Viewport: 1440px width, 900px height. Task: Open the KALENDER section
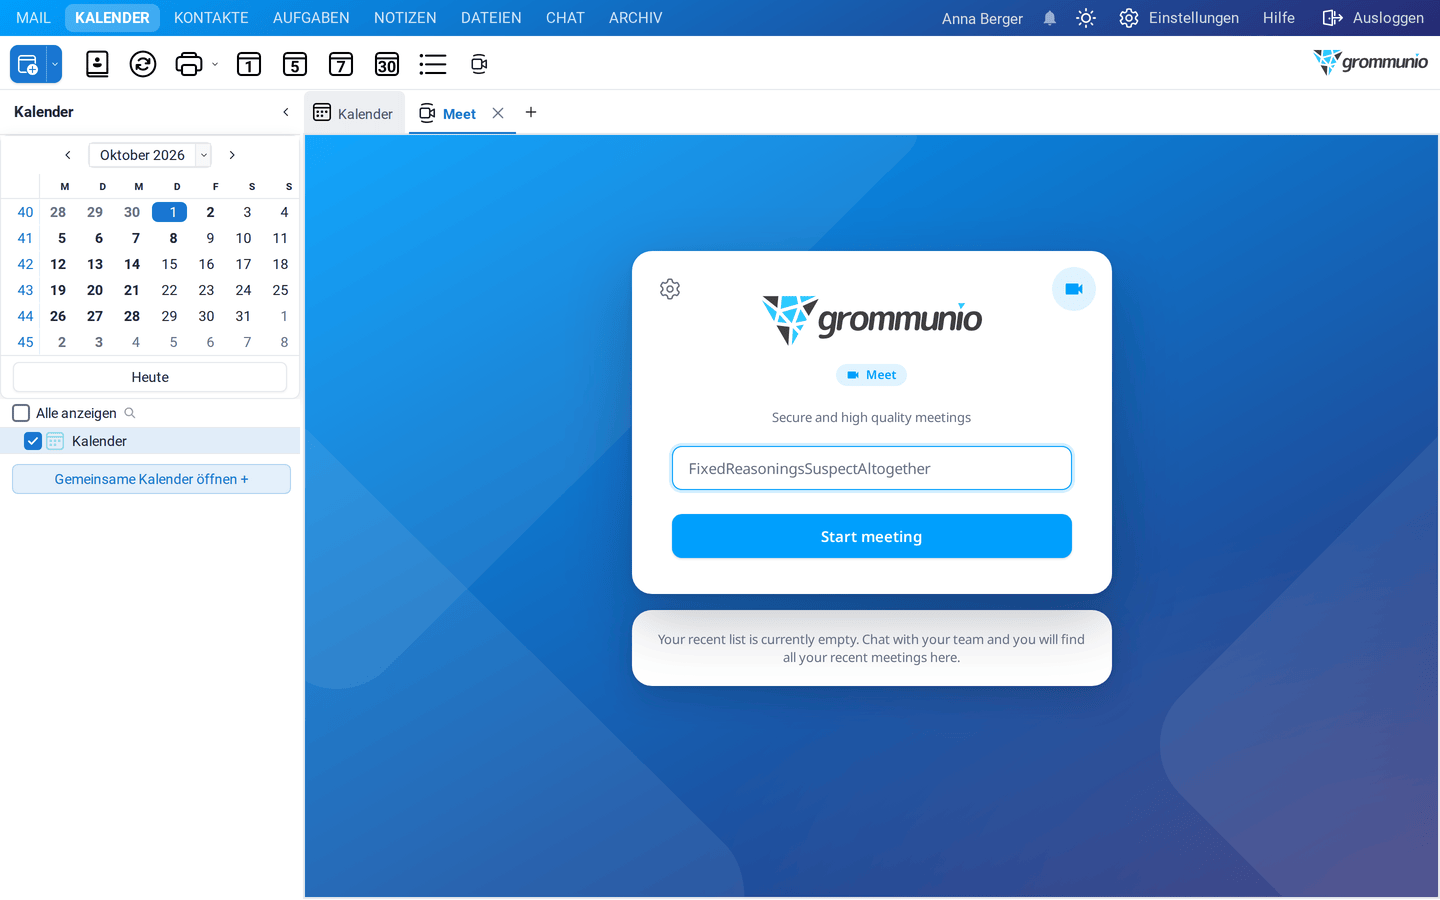coord(112,18)
